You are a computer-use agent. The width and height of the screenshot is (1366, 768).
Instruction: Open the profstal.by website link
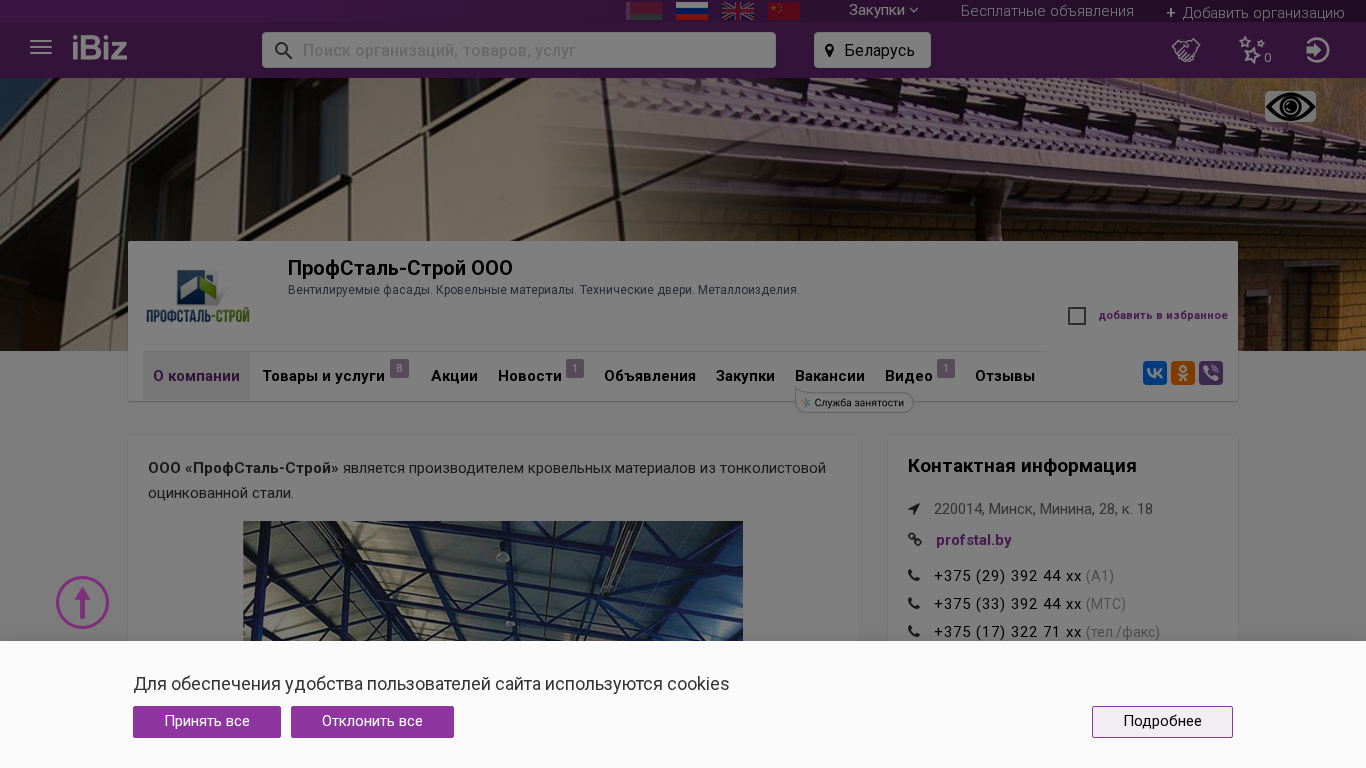click(x=973, y=540)
